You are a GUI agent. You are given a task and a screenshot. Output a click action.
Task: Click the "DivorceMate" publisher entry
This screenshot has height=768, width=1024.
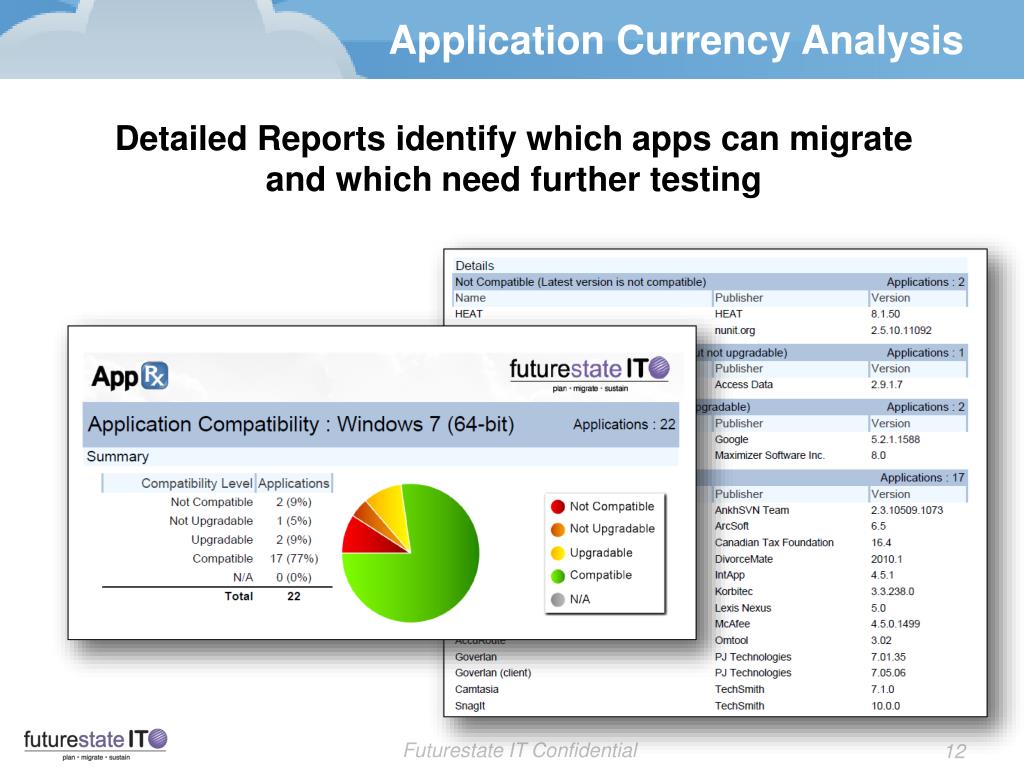744,559
